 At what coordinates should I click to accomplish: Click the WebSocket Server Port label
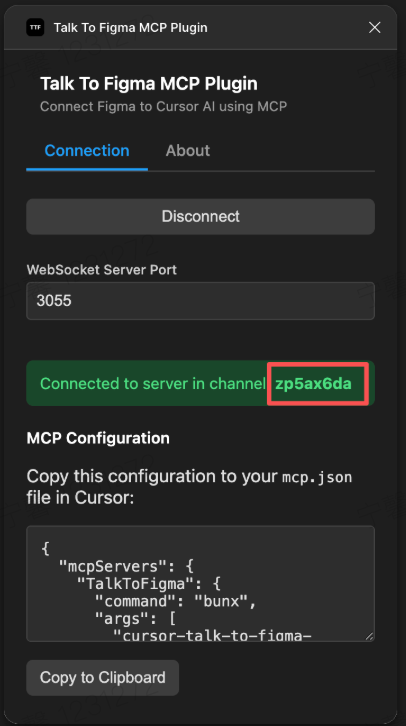click(x=102, y=270)
